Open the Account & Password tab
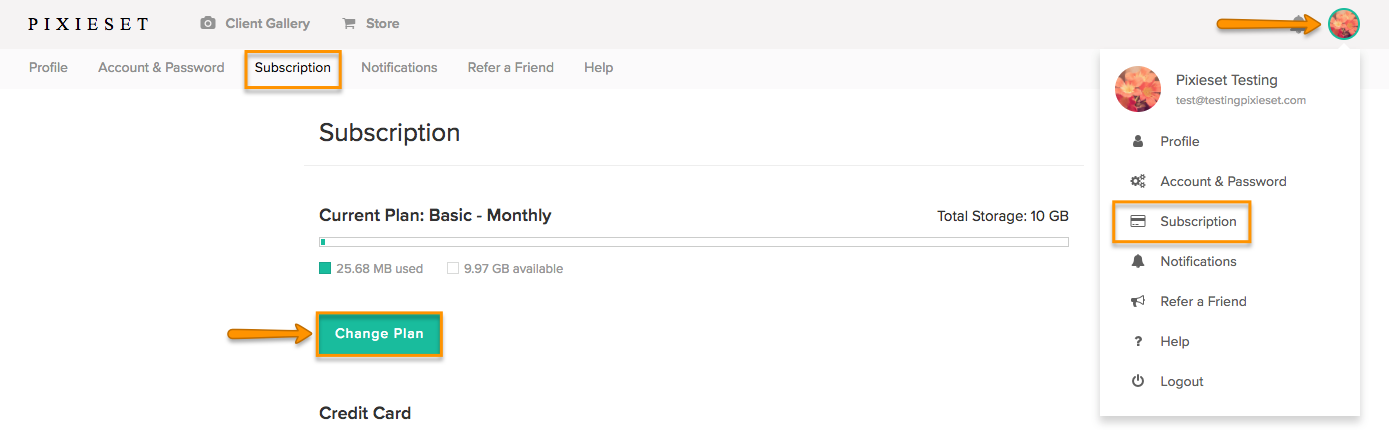1389x430 pixels. pyautogui.click(x=161, y=67)
